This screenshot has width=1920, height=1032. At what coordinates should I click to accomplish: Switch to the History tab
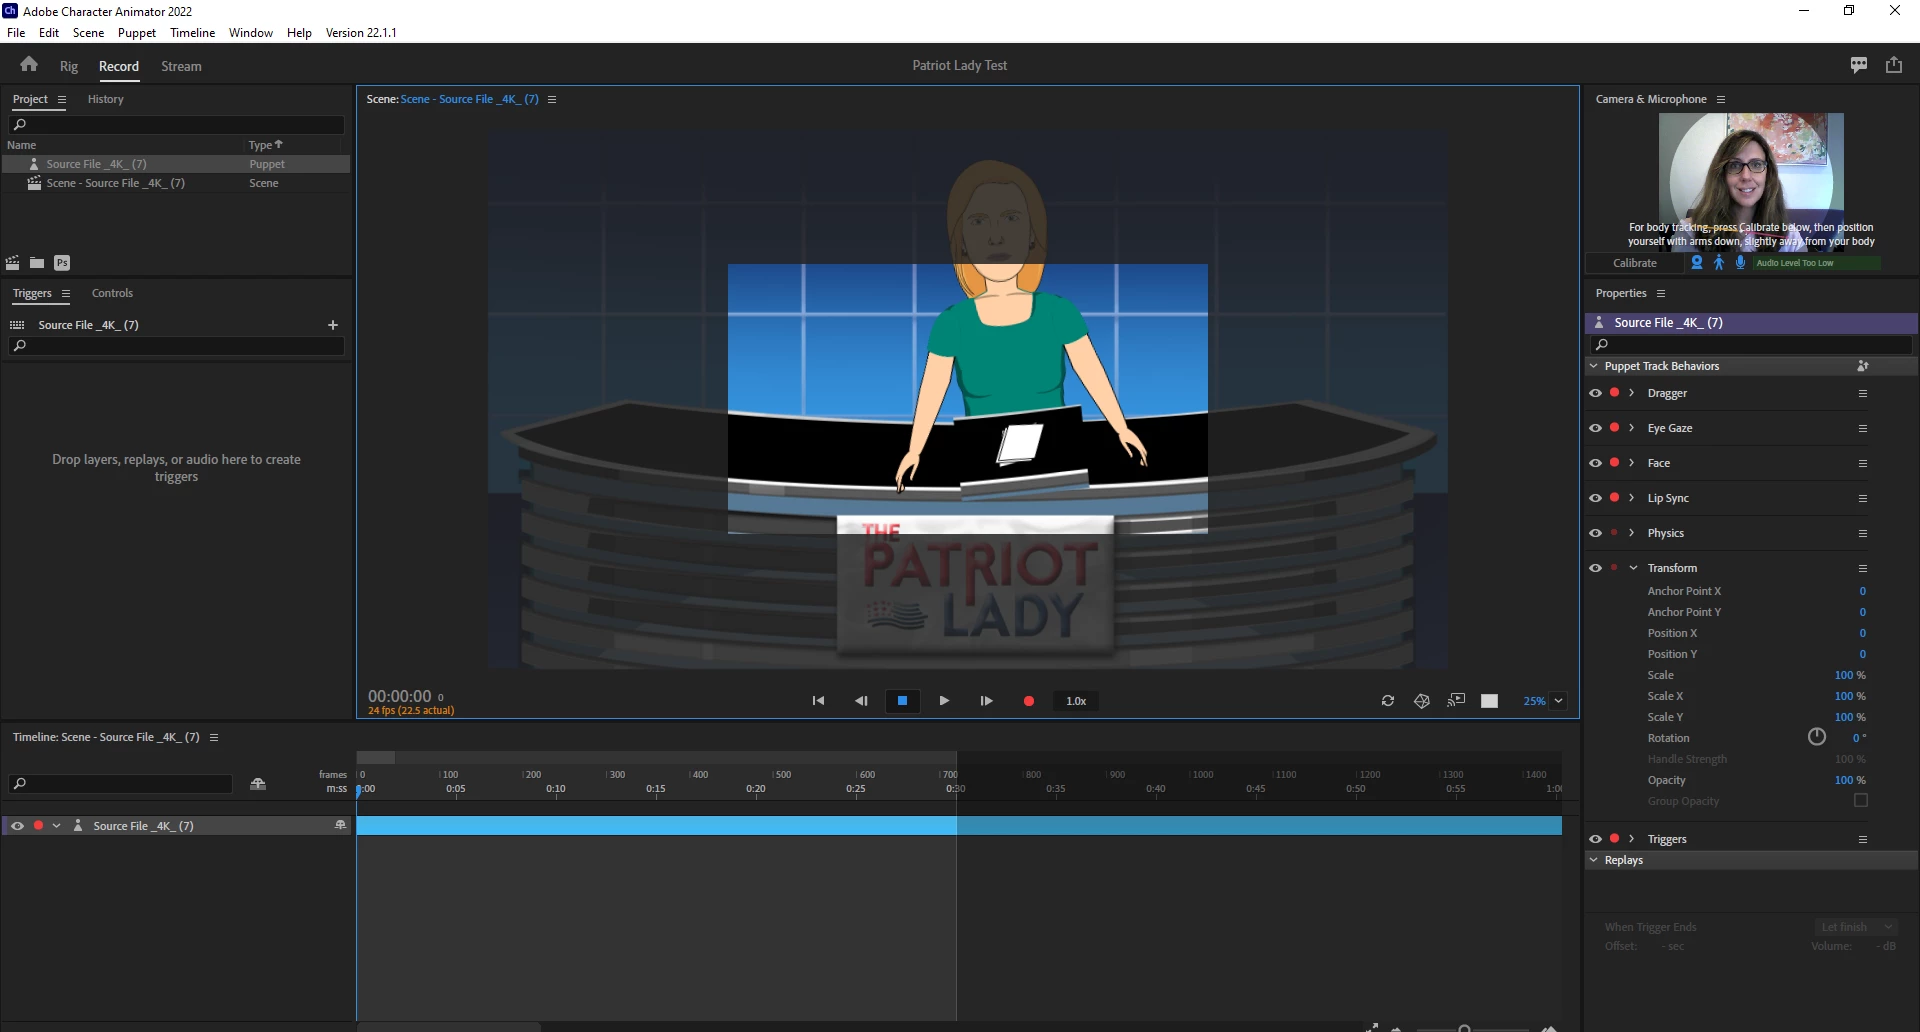click(x=105, y=99)
